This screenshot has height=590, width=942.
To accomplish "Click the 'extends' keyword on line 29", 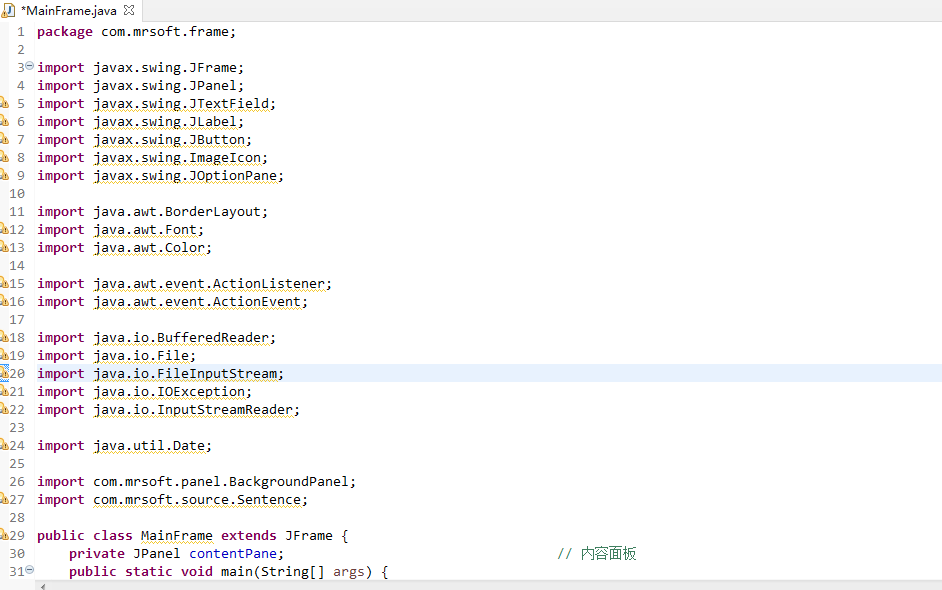I will tap(249, 536).
